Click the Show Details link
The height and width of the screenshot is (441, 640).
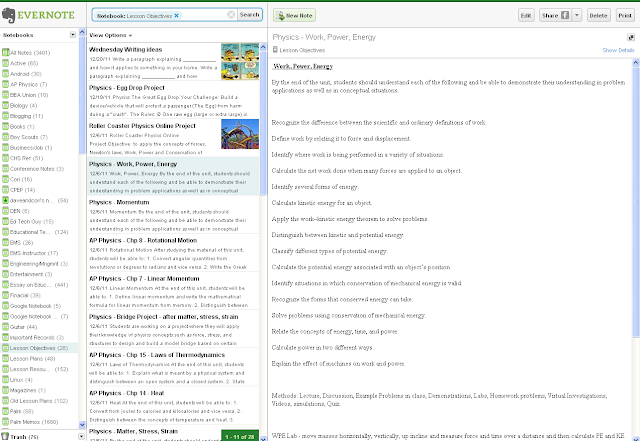tap(618, 50)
